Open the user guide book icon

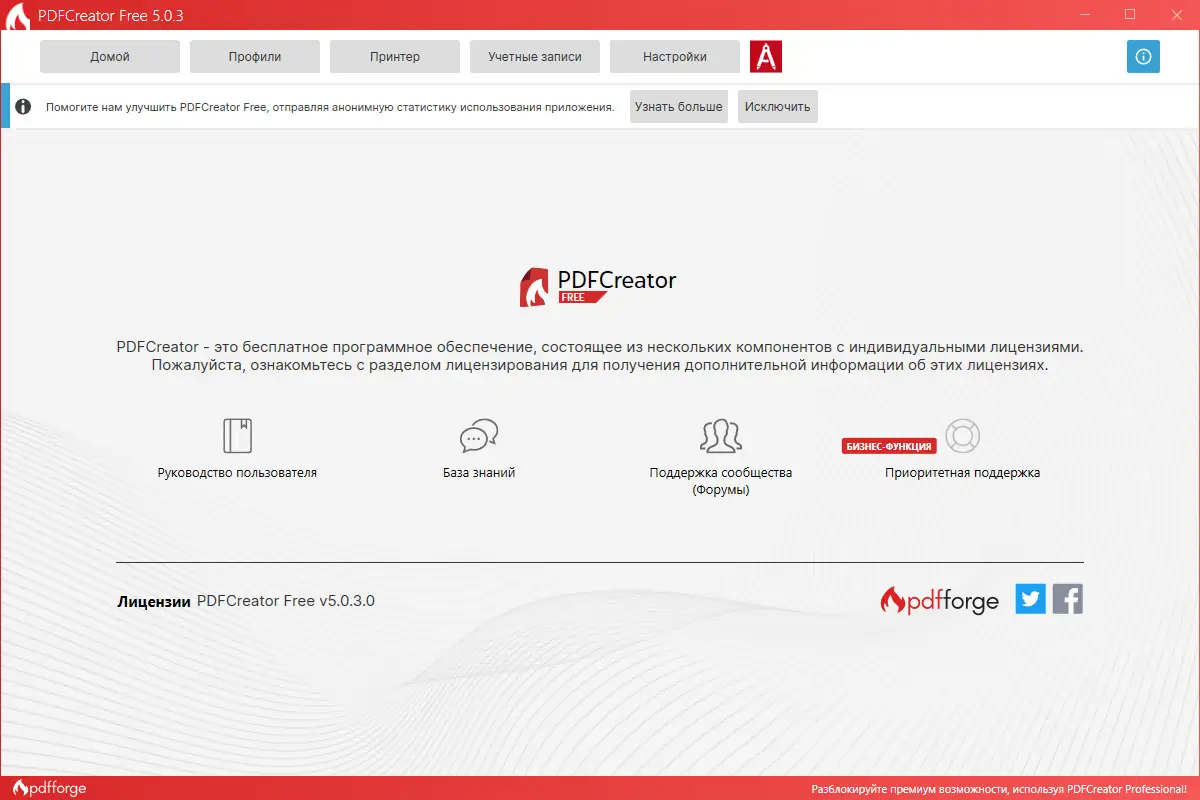pos(237,436)
